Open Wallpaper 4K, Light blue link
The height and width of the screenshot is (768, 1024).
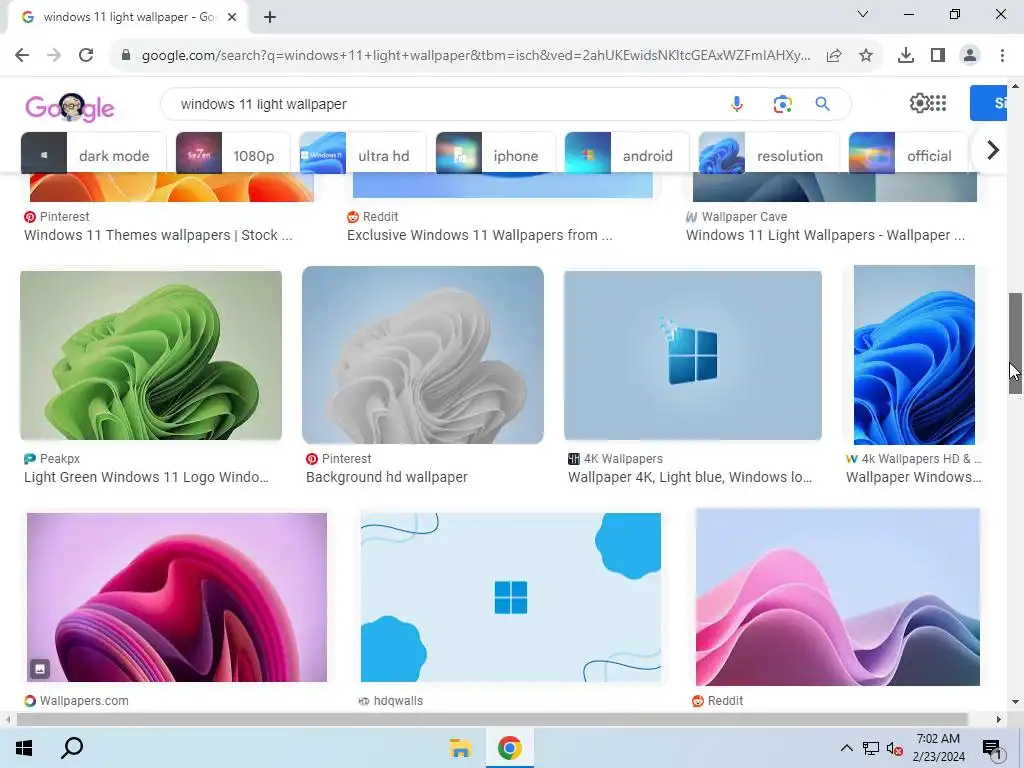(690, 477)
